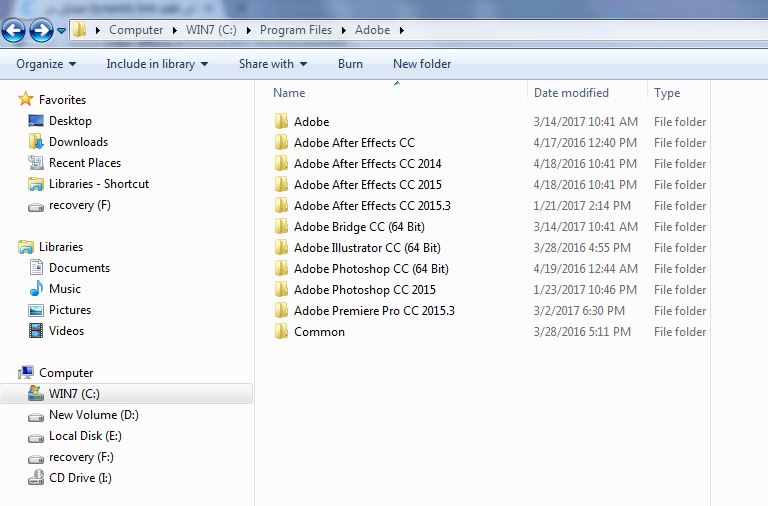Click the Libraries heading label

pyautogui.click(x=61, y=247)
